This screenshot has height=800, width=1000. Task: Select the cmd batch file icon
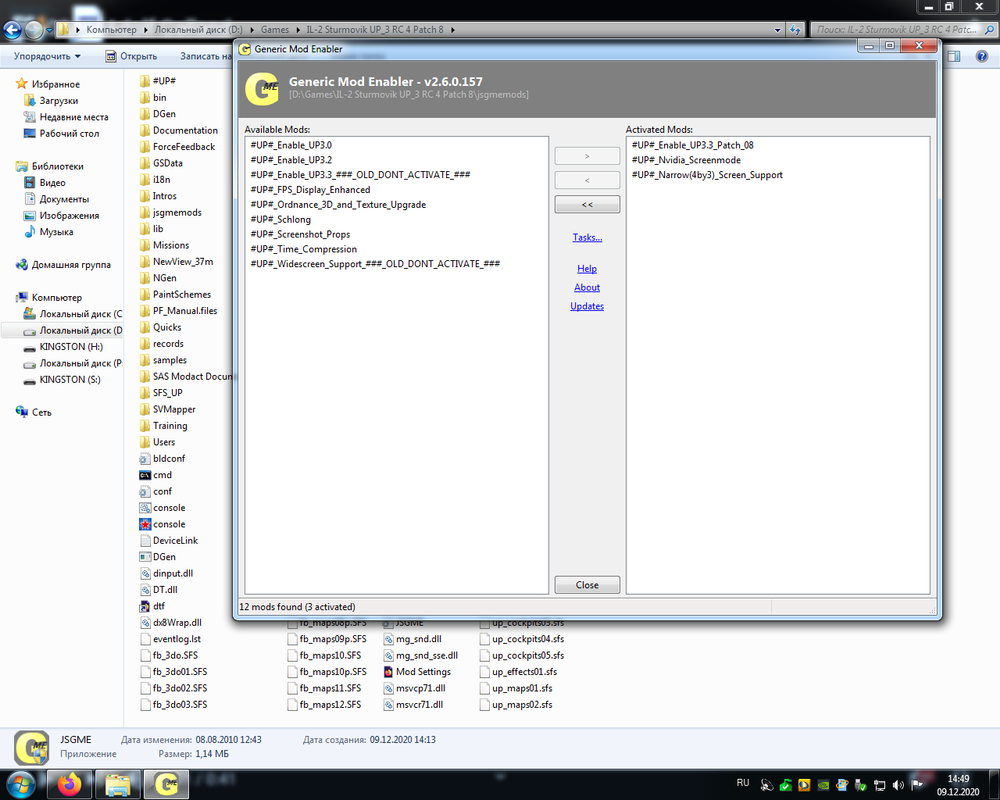pos(145,475)
